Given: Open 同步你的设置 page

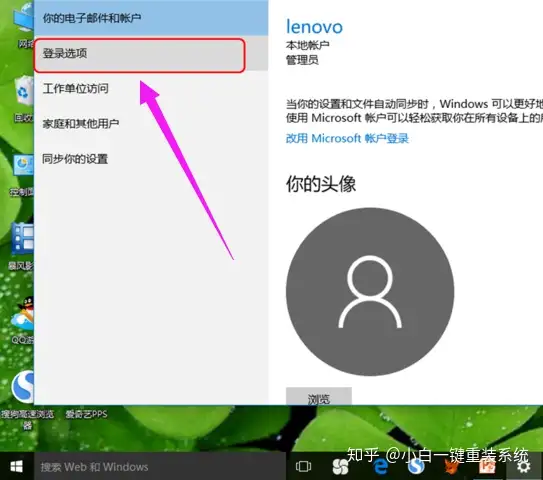Looking at the screenshot, I should click(x=151, y=159).
